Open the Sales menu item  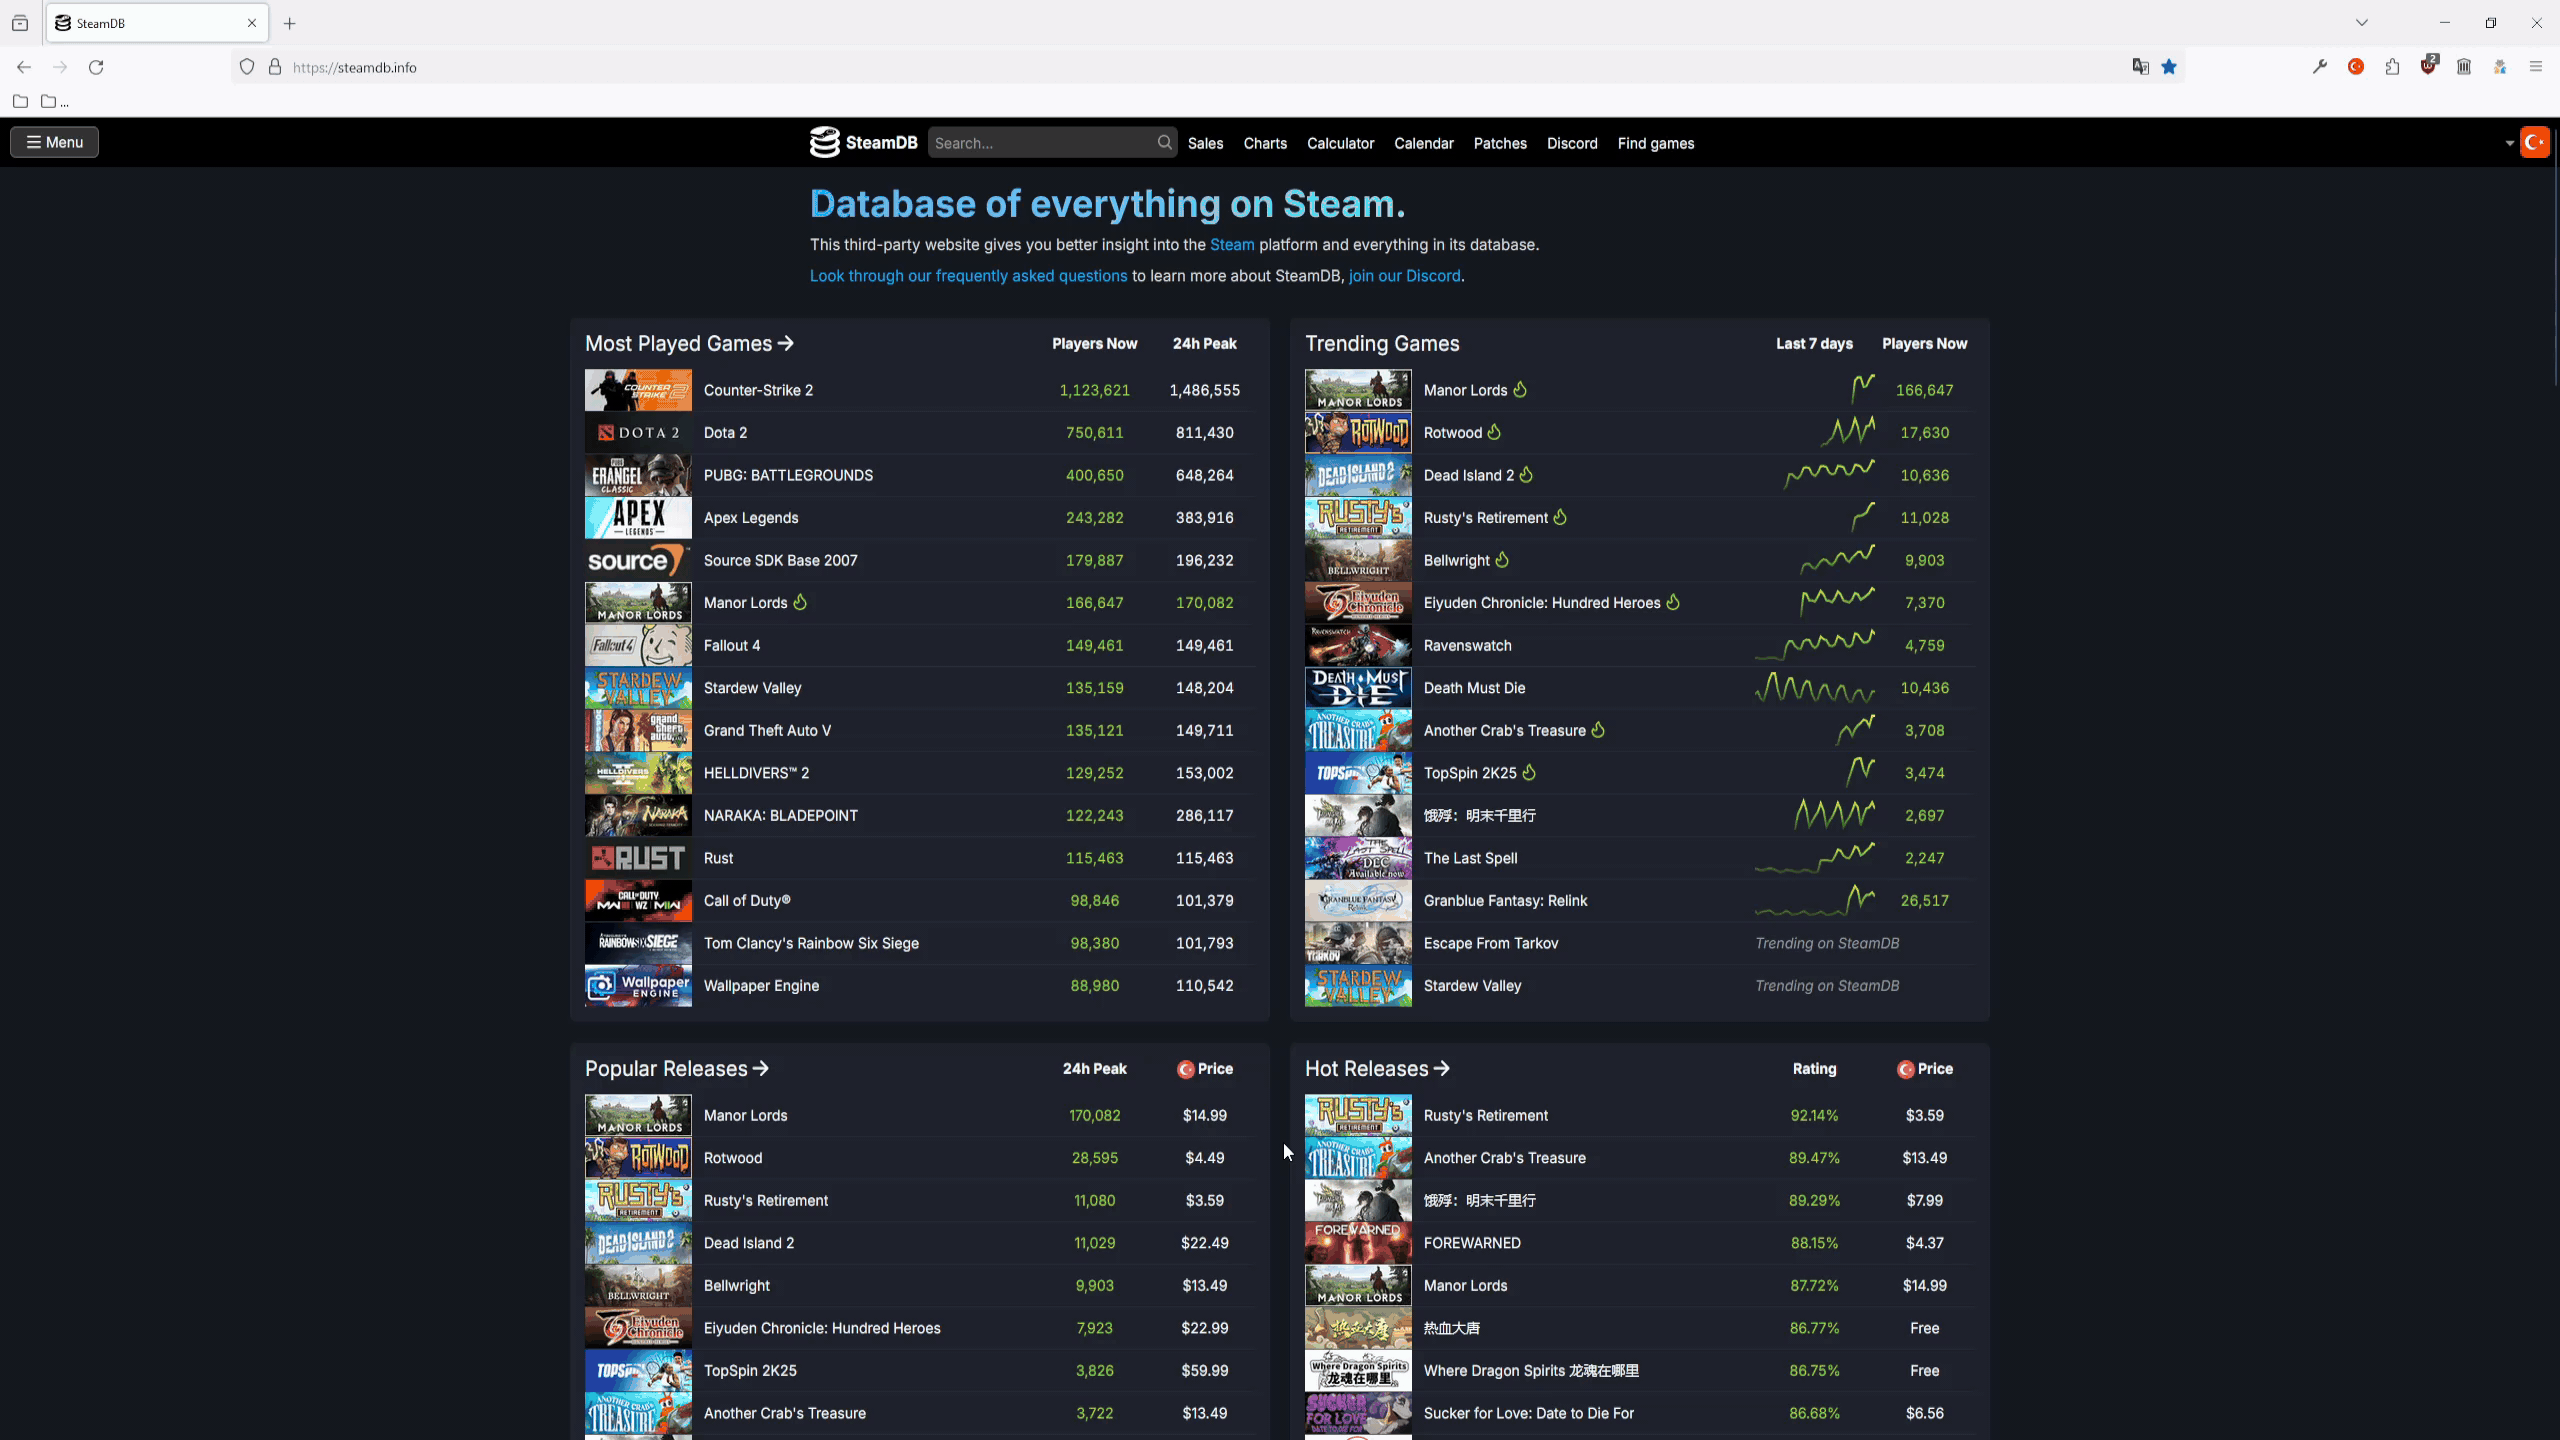tap(1205, 143)
